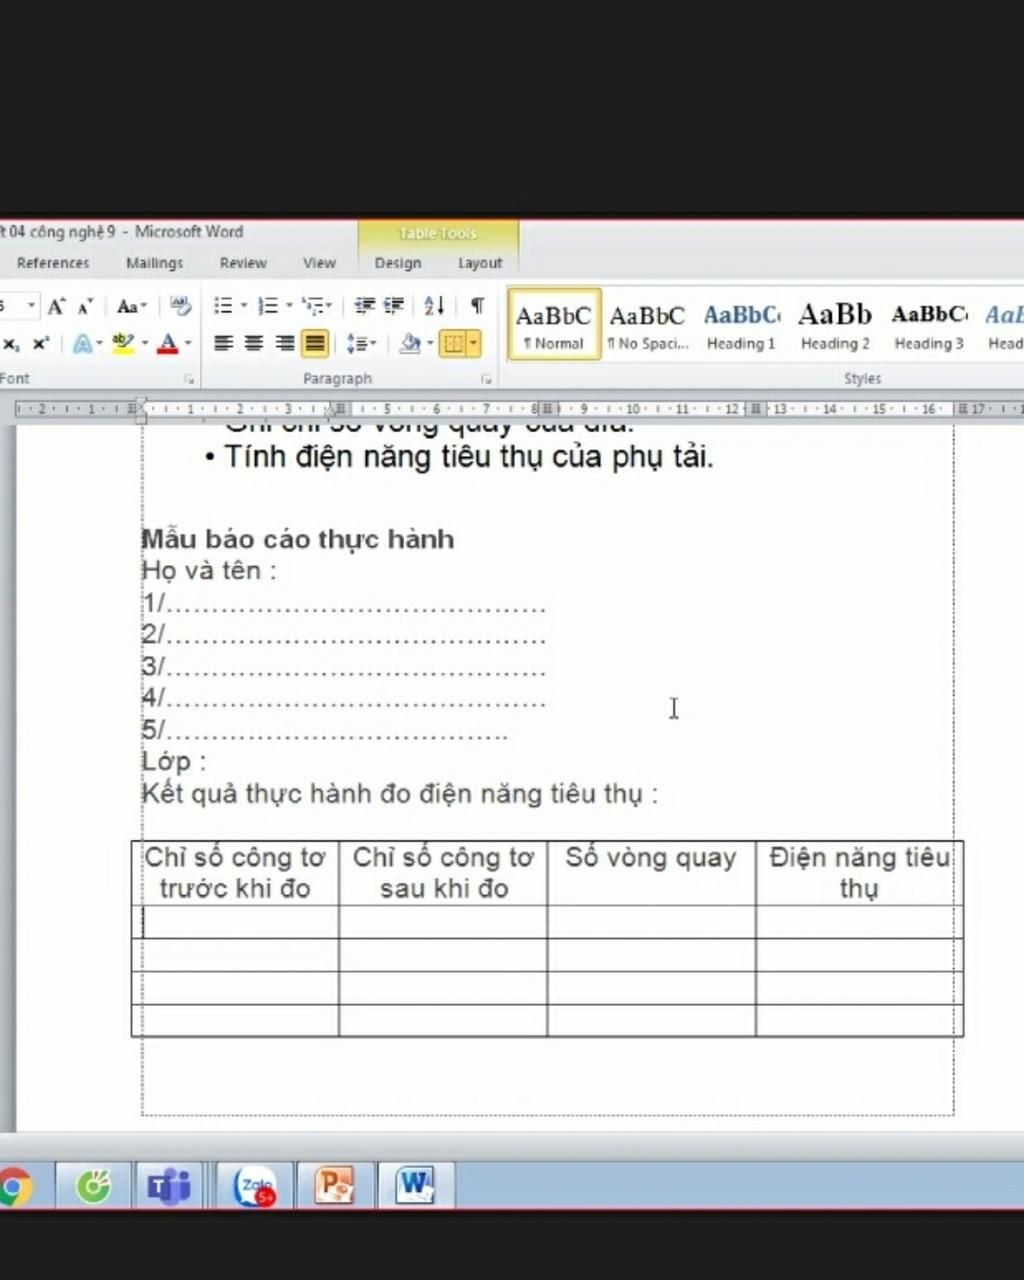
Task: Open the Mailings tab
Action: [x=154, y=263]
